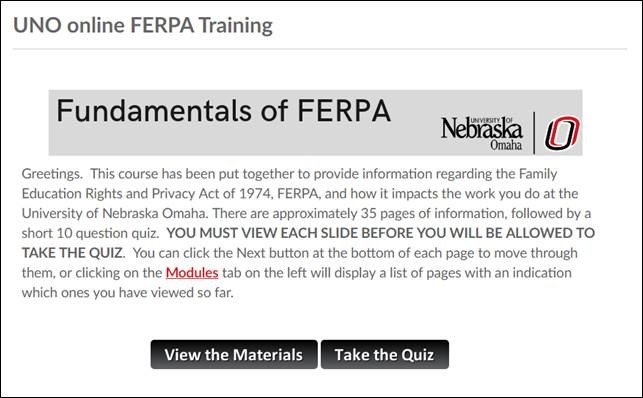643x398 pixels.
Task: Click the text which ones you have viewed
Action: point(109,293)
